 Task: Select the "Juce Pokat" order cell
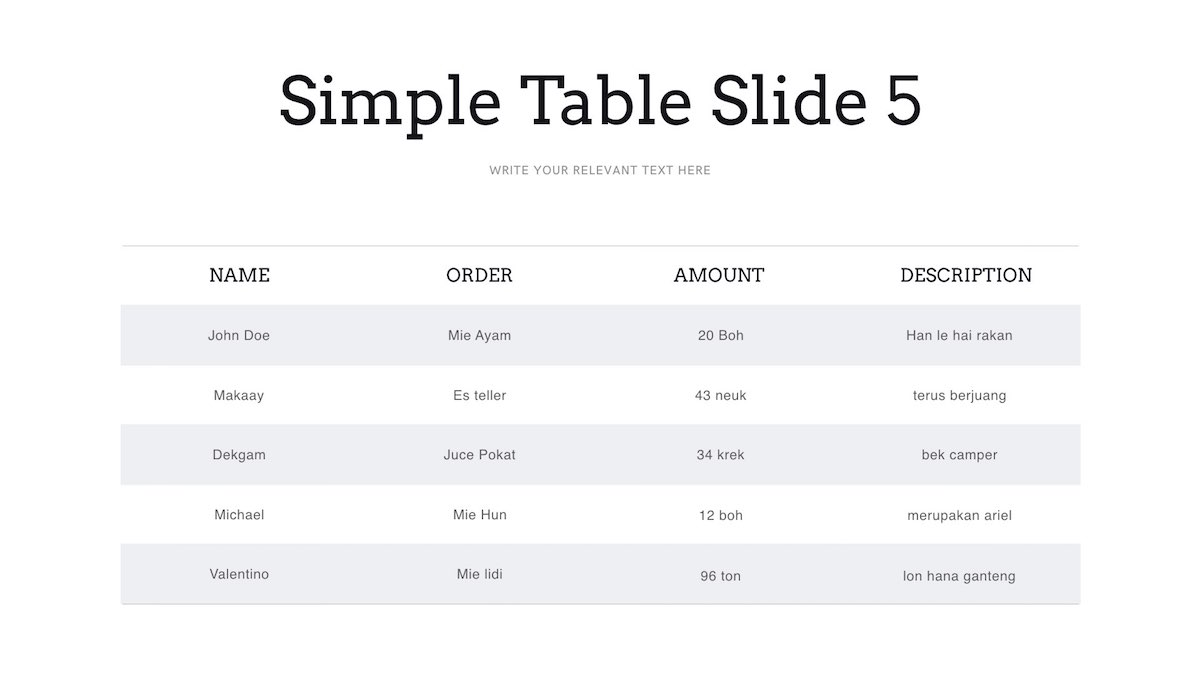pos(479,455)
